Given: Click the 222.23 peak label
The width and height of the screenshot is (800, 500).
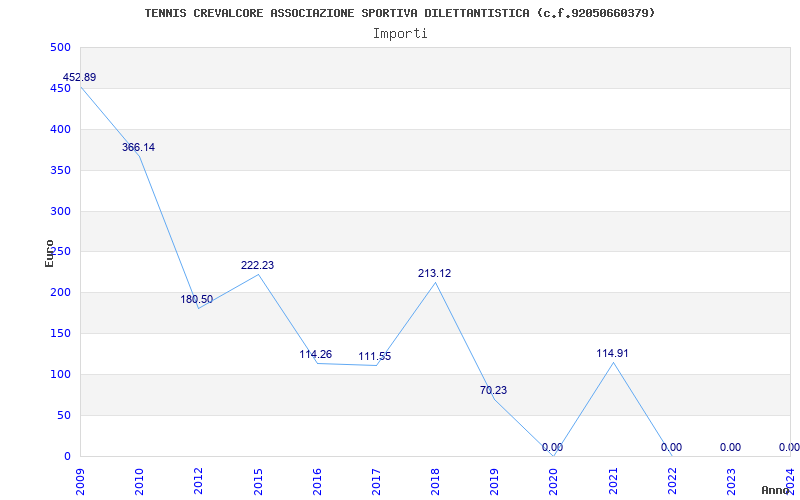Looking at the screenshot, I should pos(257,265).
